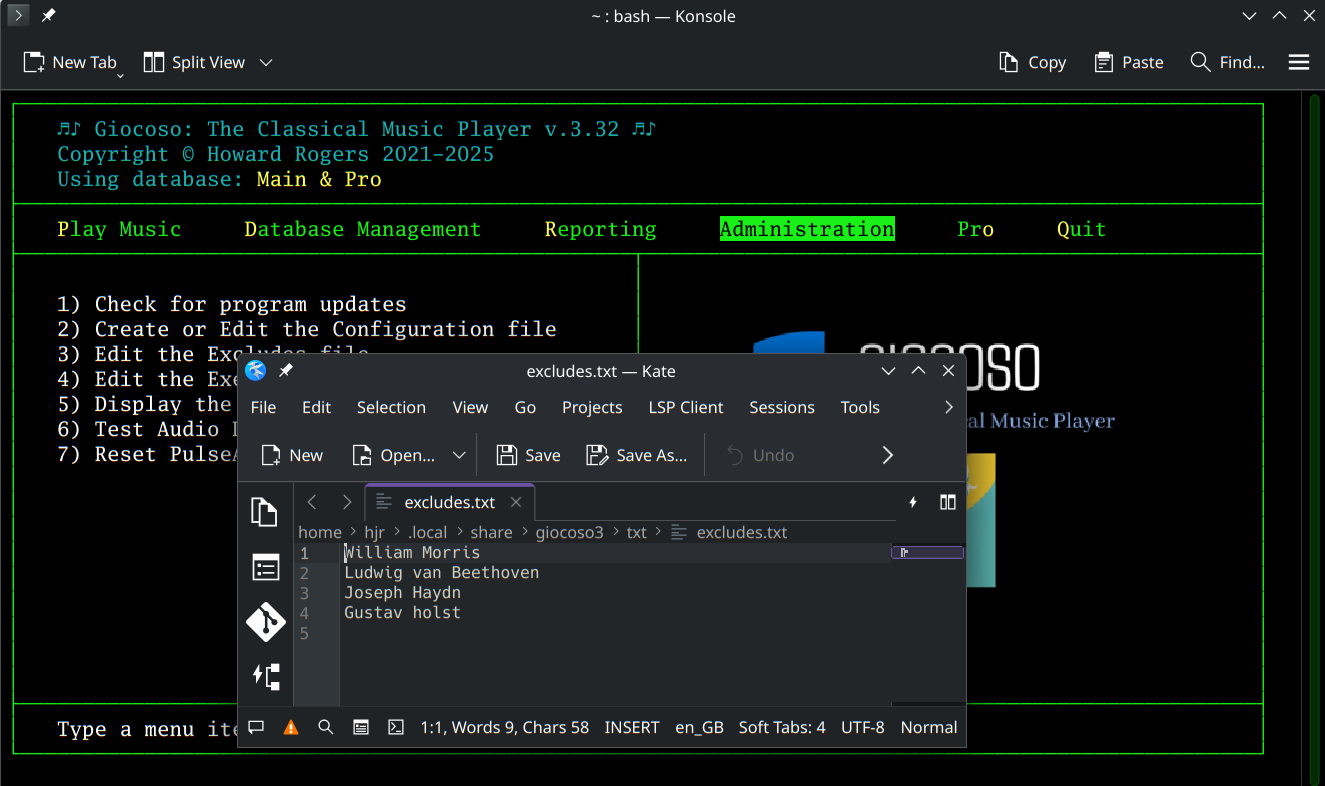Open the Git panel in Kate's sidebar
This screenshot has width=1325, height=786.
(x=265, y=622)
